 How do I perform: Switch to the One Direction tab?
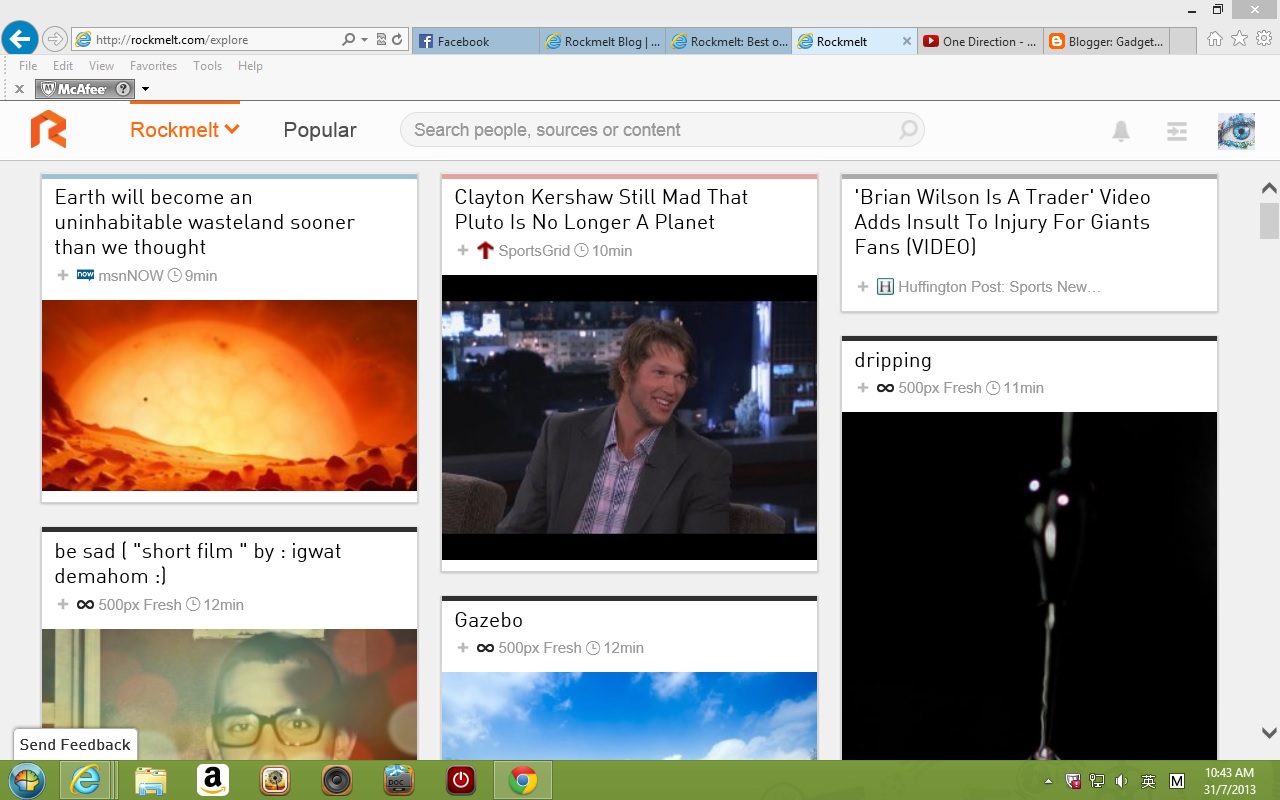[x=980, y=41]
